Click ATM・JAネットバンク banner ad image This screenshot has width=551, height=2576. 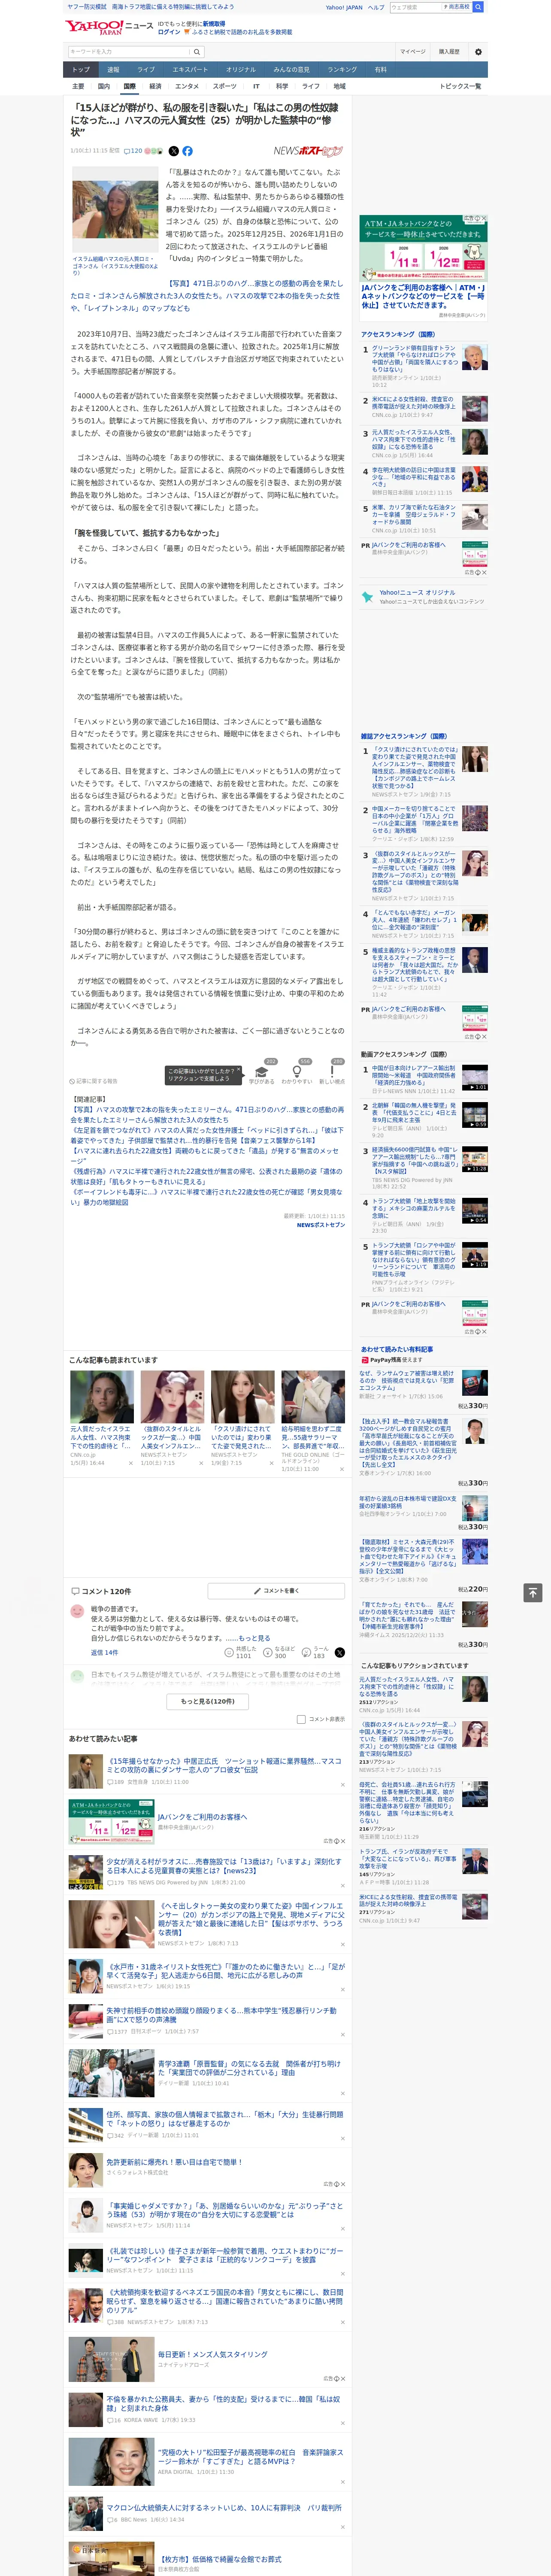coord(423,248)
